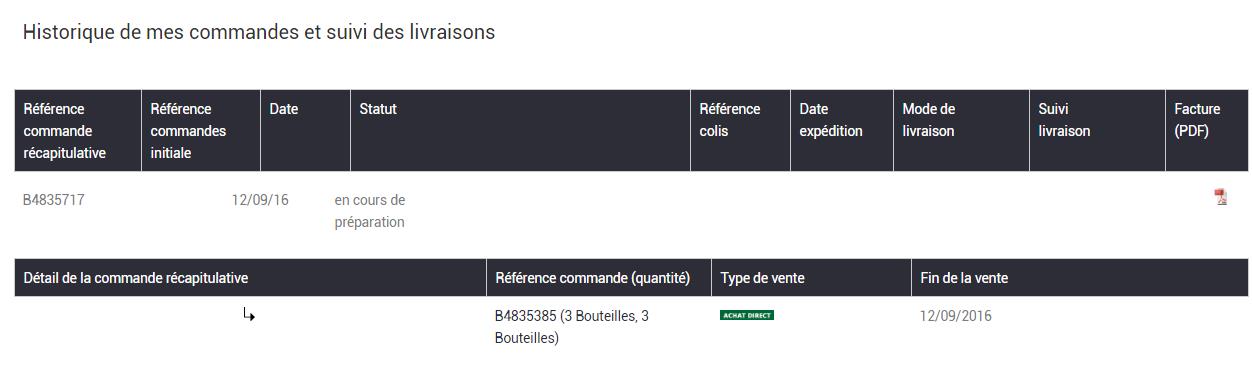Click the en cours de préparation status
1252x369 pixels.
pyautogui.click(x=370, y=211)
